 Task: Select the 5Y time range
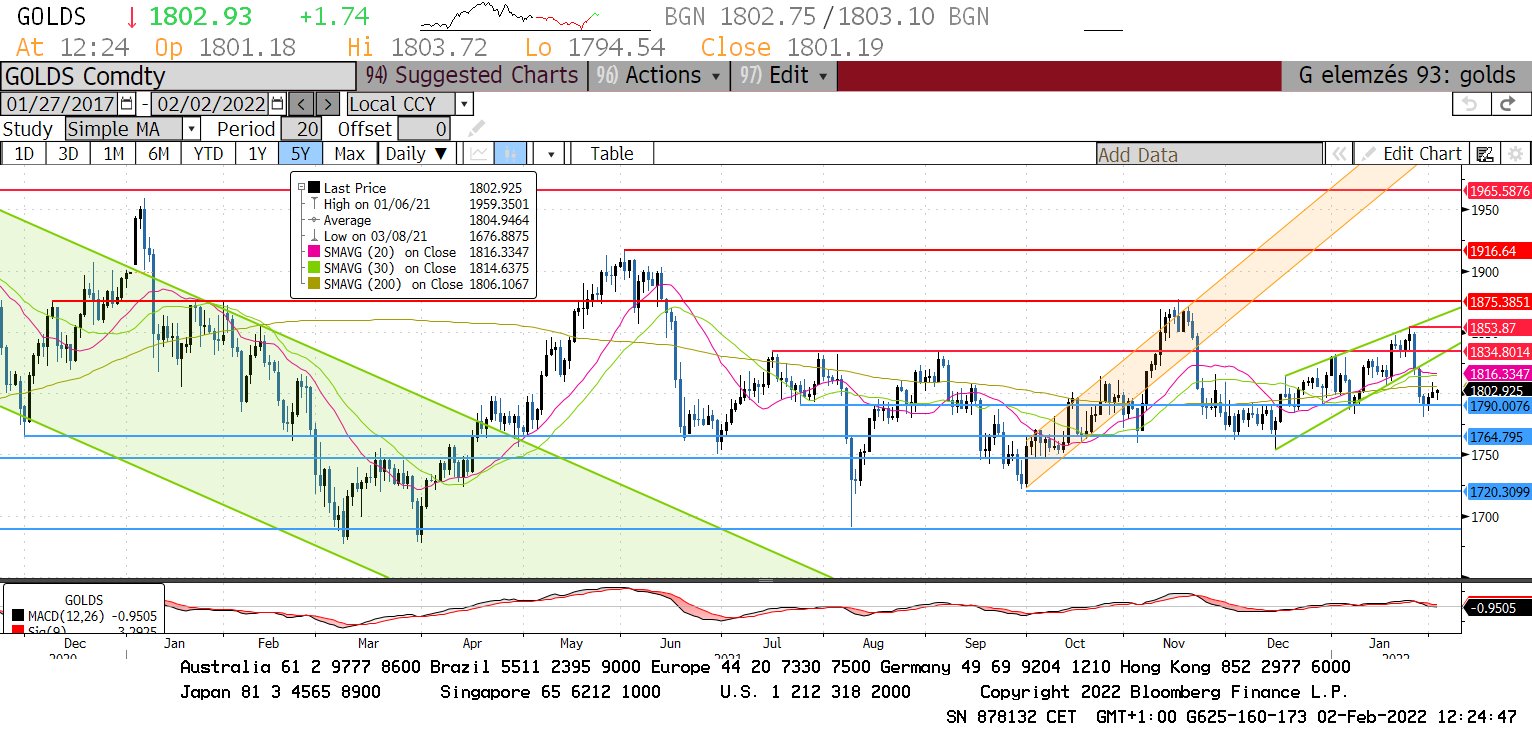pyautogui.click(x=301, y=153)
